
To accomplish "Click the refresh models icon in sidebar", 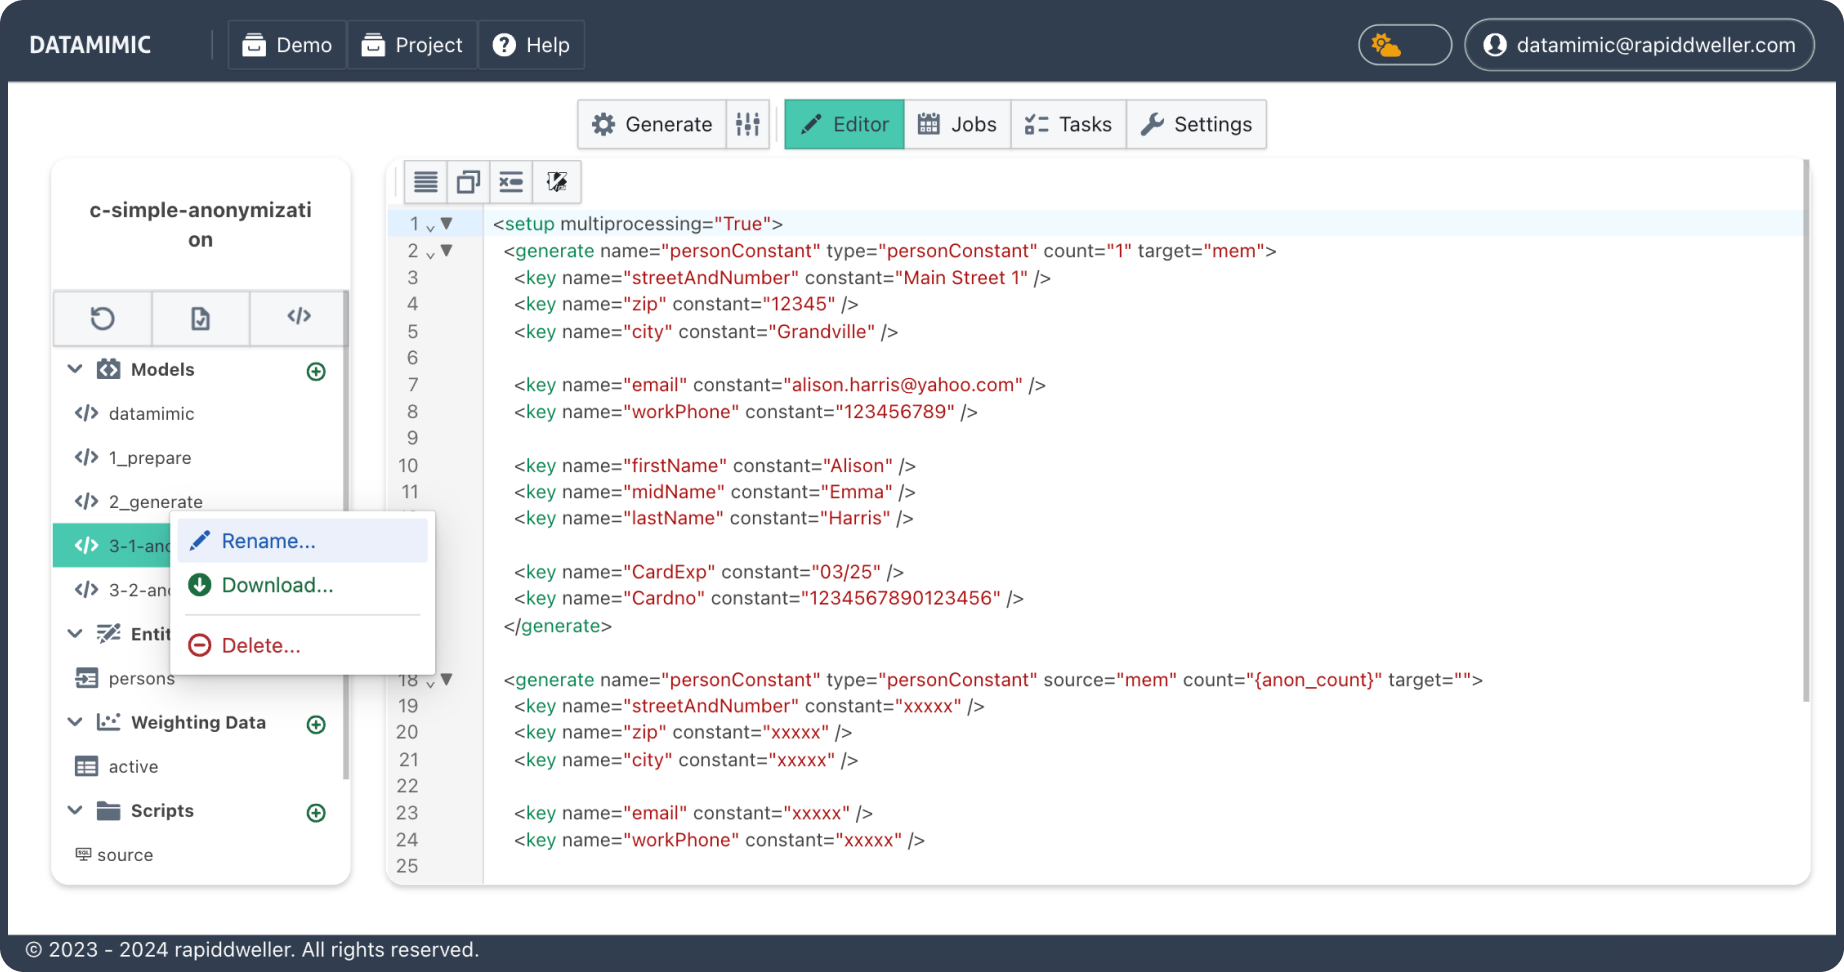I will 103,318.
